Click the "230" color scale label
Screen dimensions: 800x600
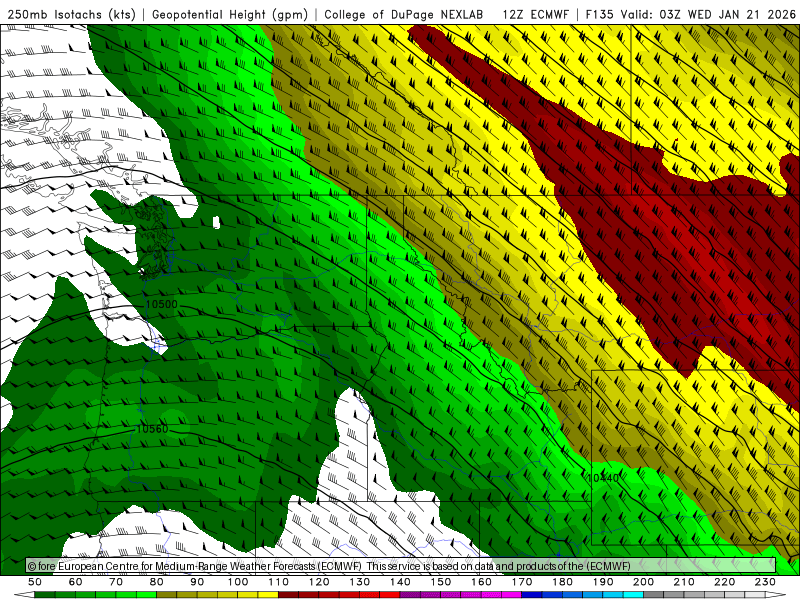(x=765, y=582)
